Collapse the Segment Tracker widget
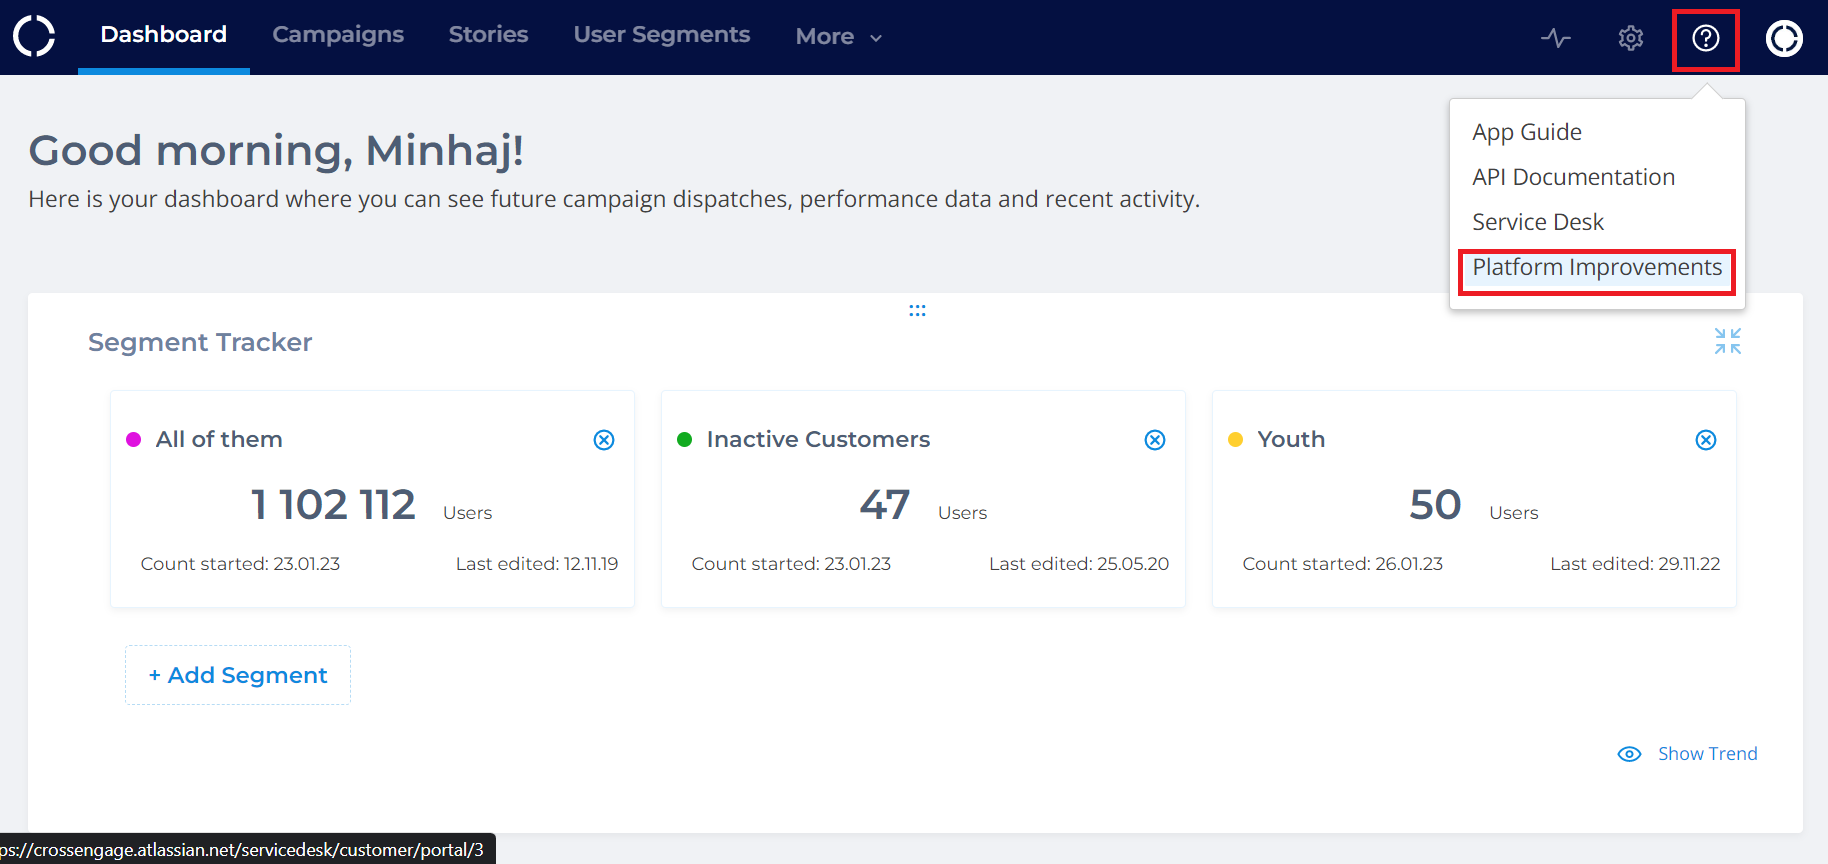 click(x=1728, y=341)
